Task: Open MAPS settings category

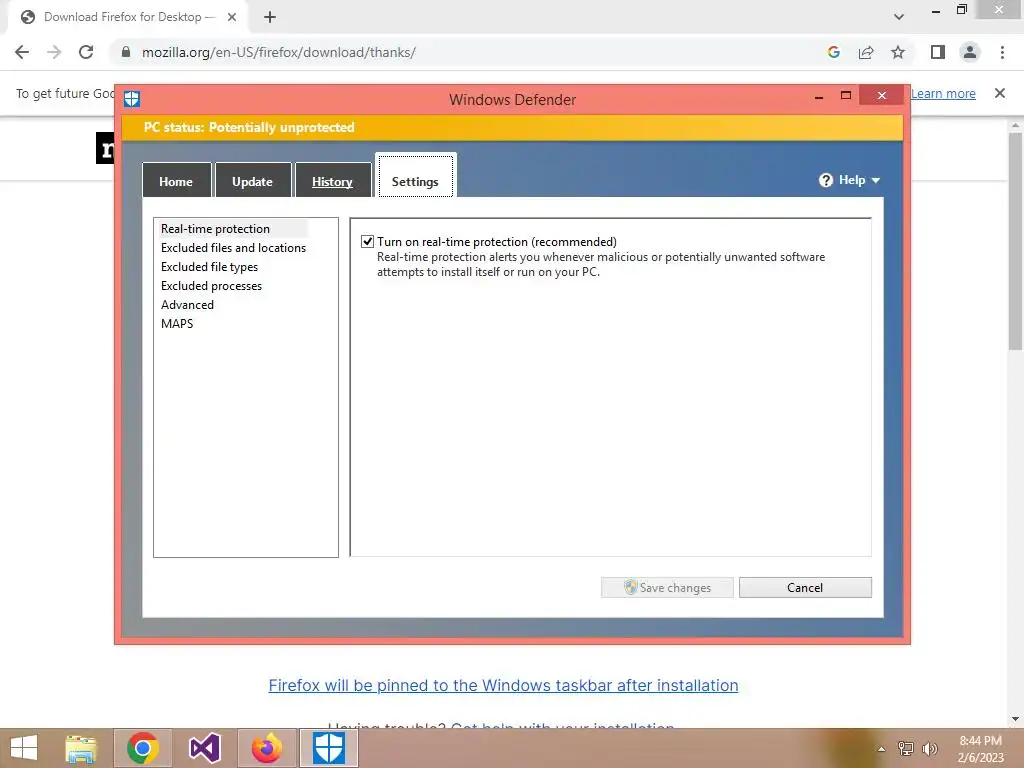Action: (177, 323)
